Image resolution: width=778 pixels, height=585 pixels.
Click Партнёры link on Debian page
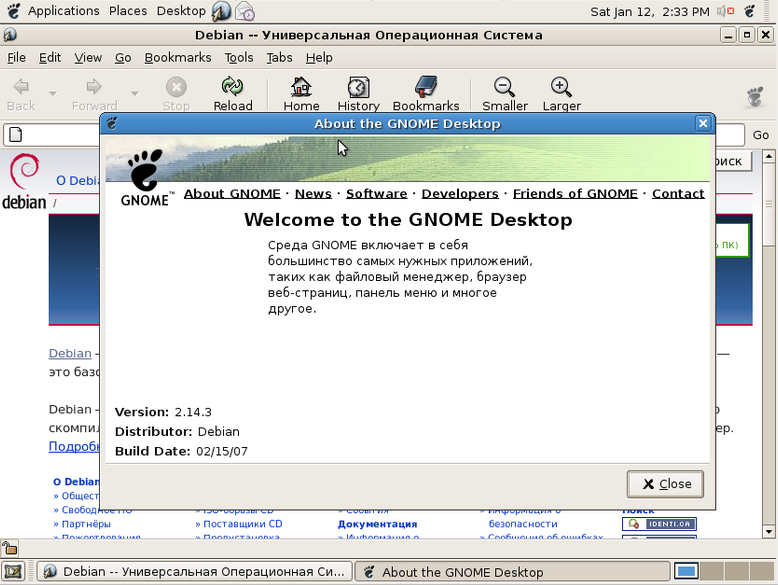point(86,524)
